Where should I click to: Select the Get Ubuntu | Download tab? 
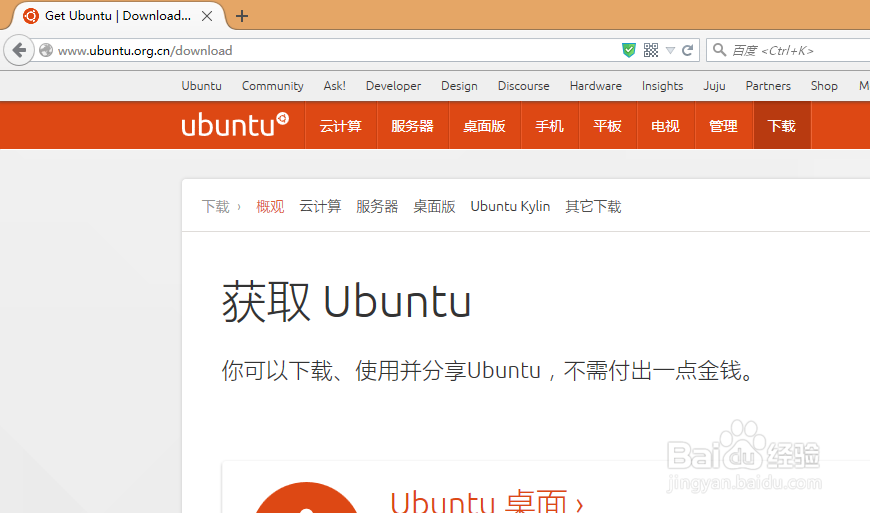pyautogui.click(x=118, y=16)
